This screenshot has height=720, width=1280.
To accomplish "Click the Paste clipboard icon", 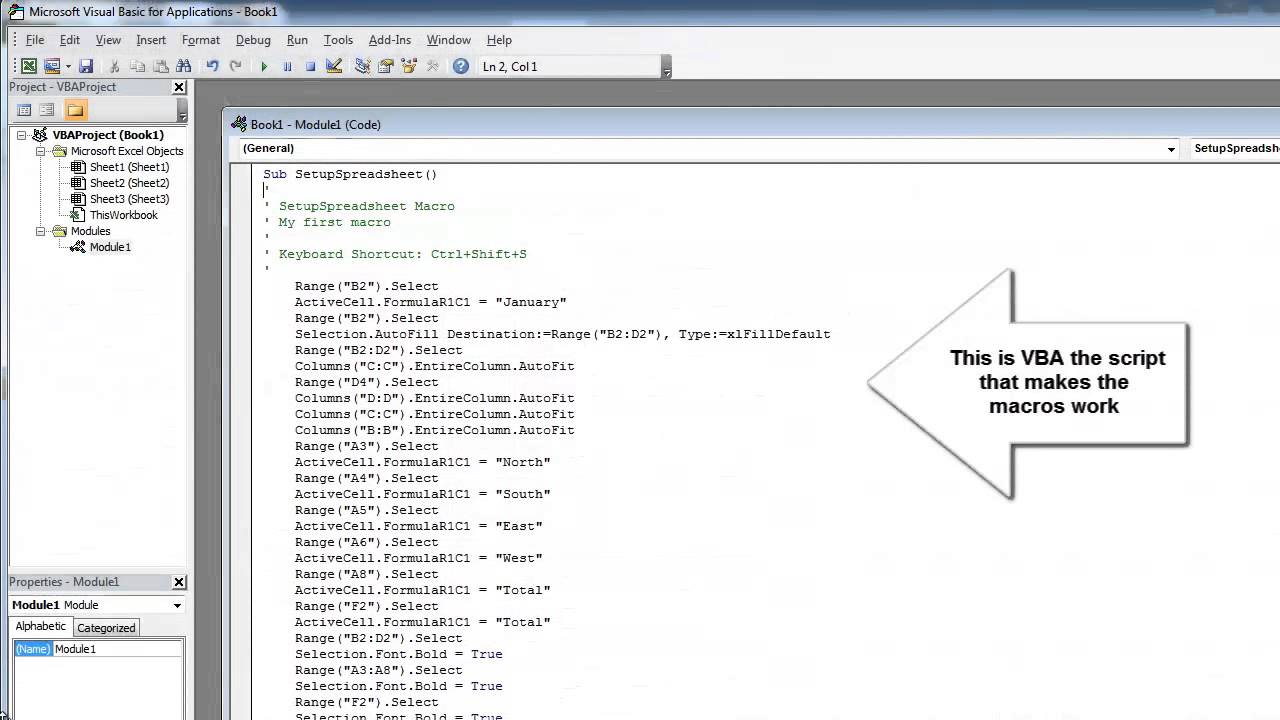I will coord(160,66).
